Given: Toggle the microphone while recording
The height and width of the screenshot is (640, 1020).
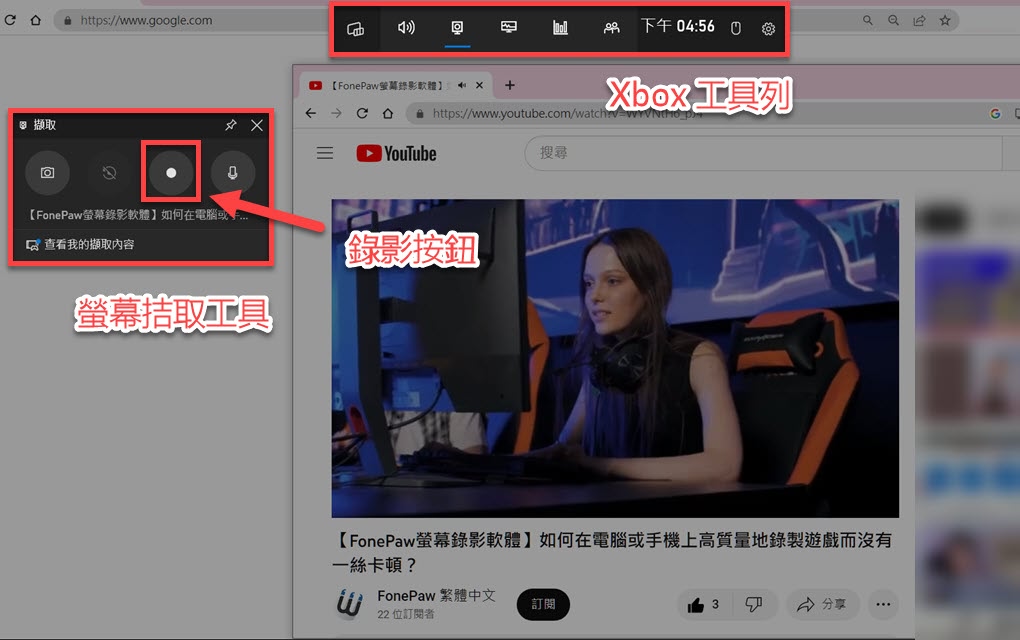Looking at the screenshot, I should tap(232, 173).
